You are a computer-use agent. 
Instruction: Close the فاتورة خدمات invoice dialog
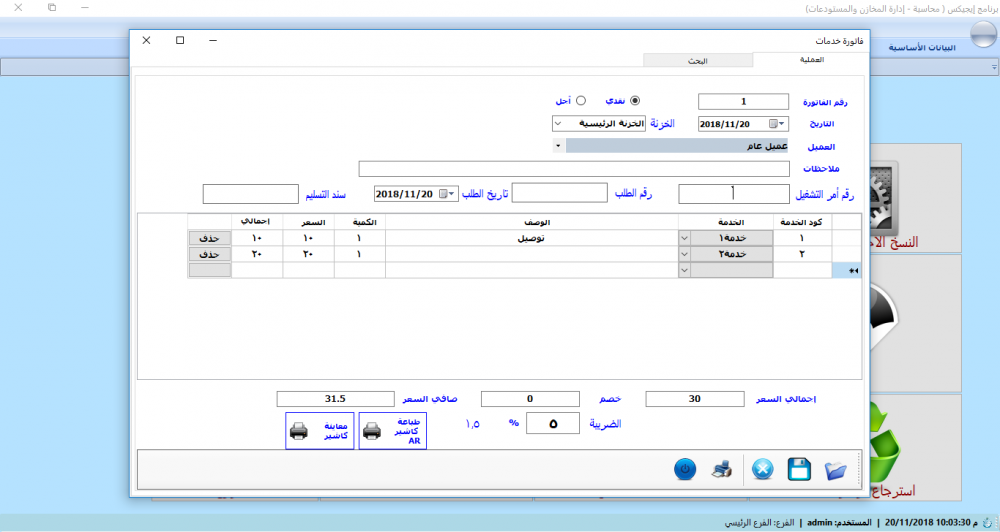[146, 40]
